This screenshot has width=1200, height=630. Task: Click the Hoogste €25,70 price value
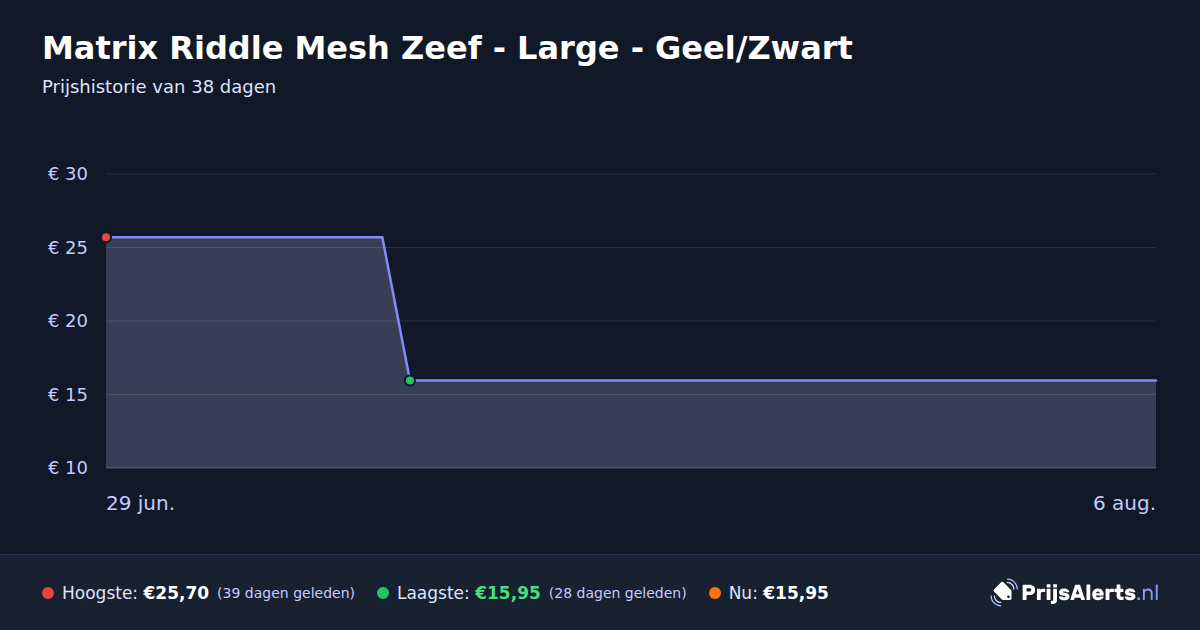176,593
